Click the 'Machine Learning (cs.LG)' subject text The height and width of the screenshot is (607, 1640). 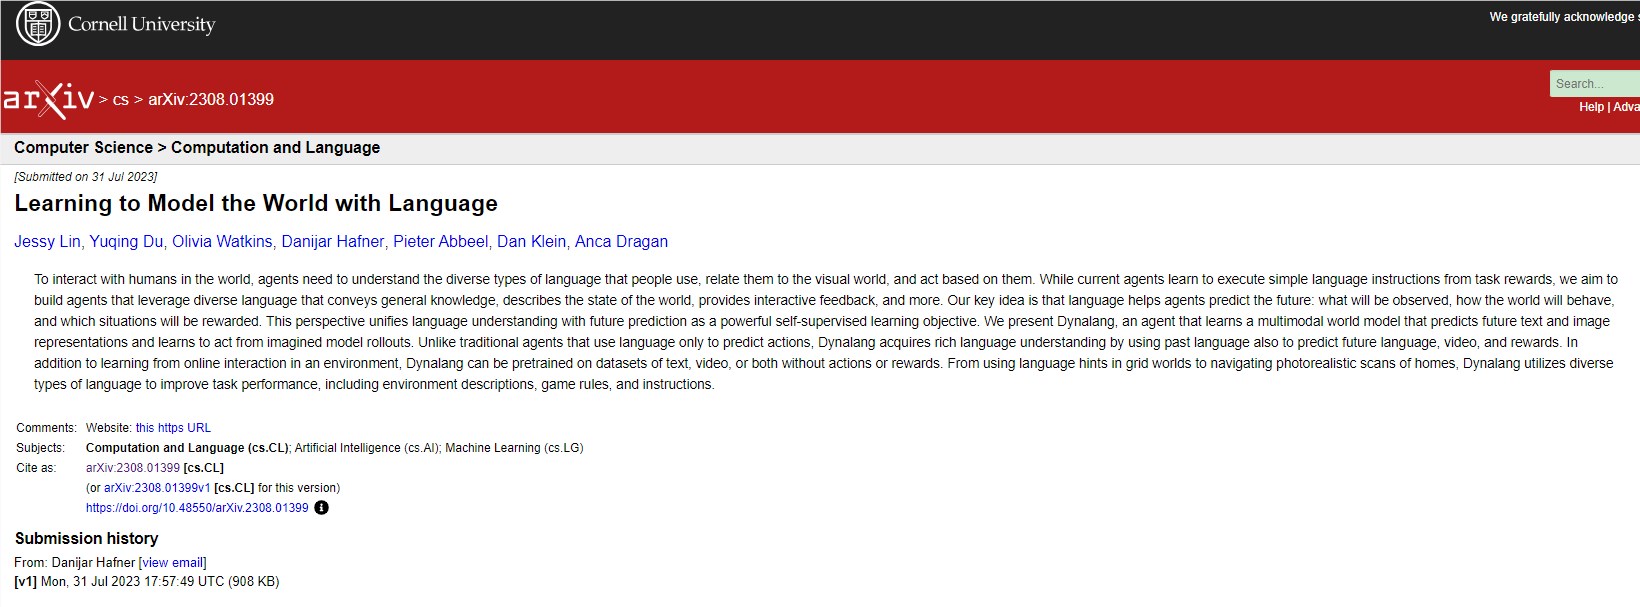[514, 448]
